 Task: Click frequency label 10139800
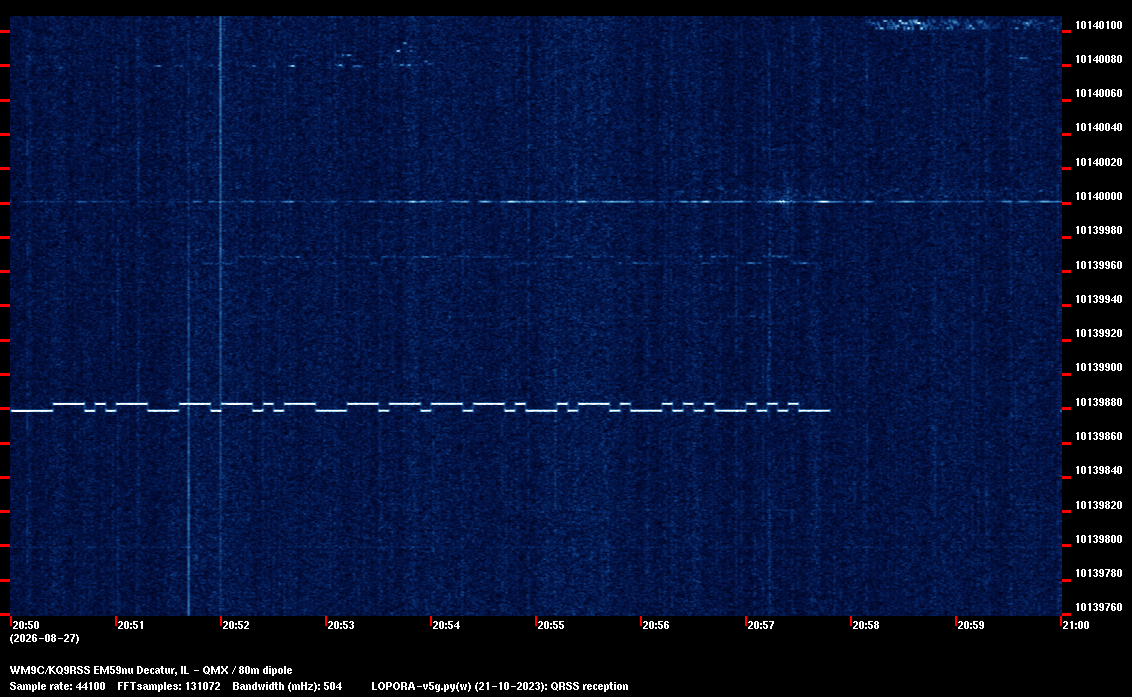[x=1099, y=539]
